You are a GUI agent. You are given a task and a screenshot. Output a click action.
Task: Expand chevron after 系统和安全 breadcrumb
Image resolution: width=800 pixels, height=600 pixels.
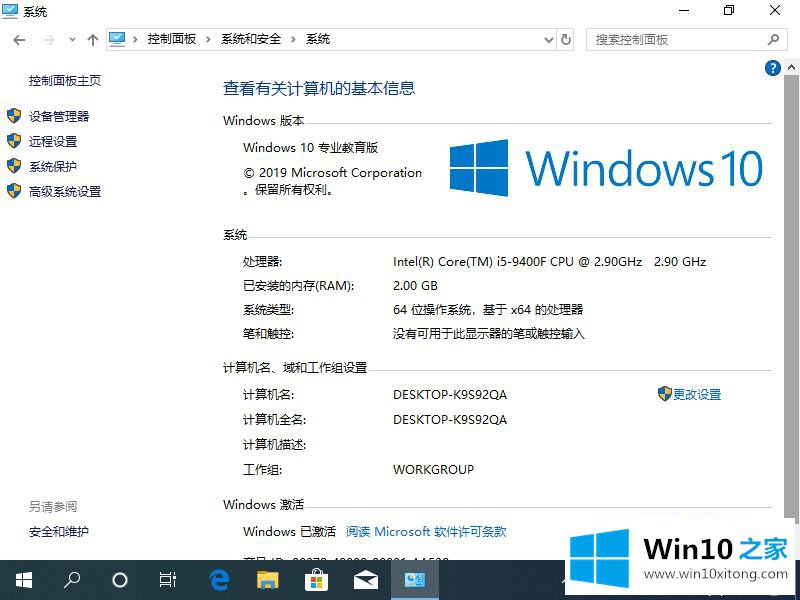293,39
